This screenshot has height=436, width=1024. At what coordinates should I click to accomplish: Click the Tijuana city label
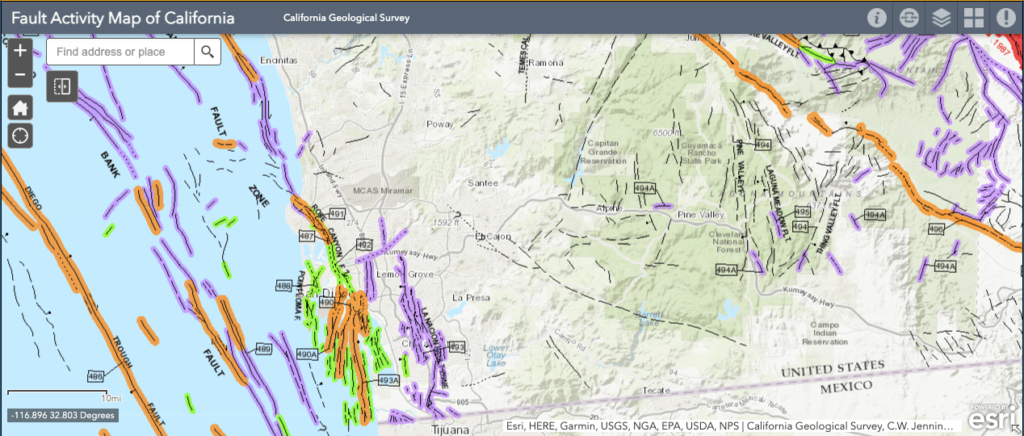[x=451, y=429]
